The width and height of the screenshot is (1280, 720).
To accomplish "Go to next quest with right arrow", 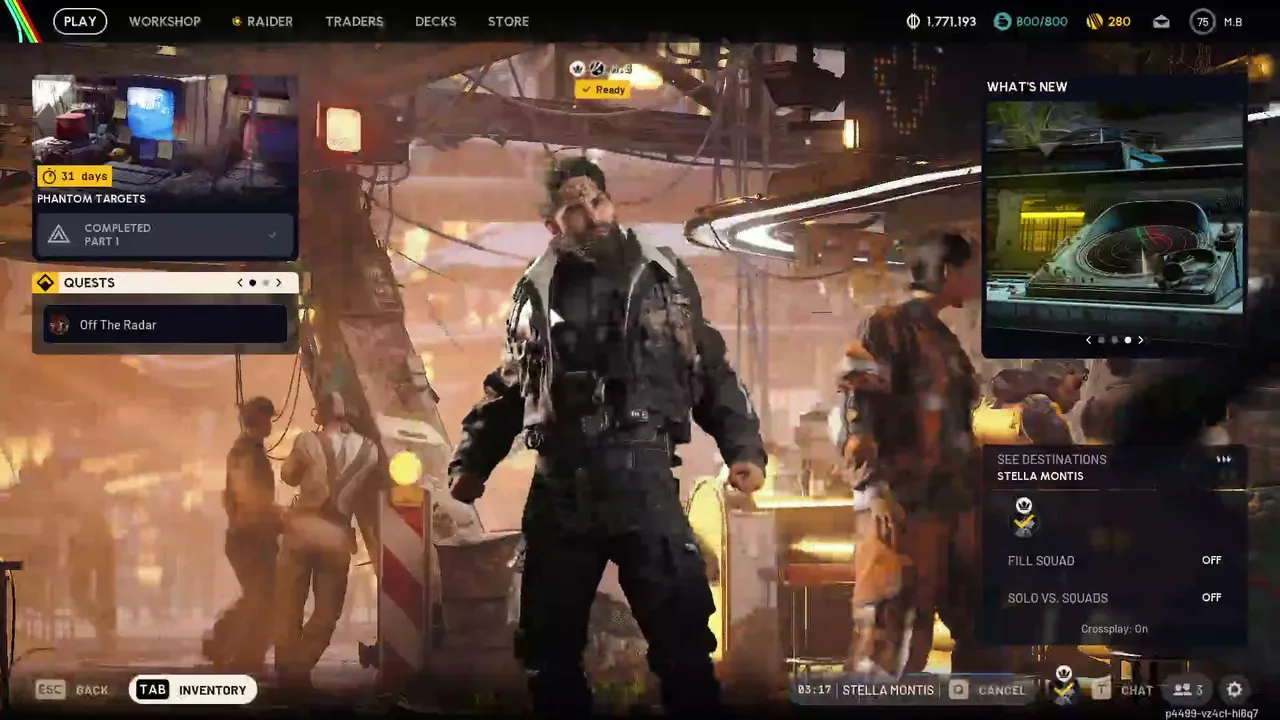I will click(x=278, y=283).
